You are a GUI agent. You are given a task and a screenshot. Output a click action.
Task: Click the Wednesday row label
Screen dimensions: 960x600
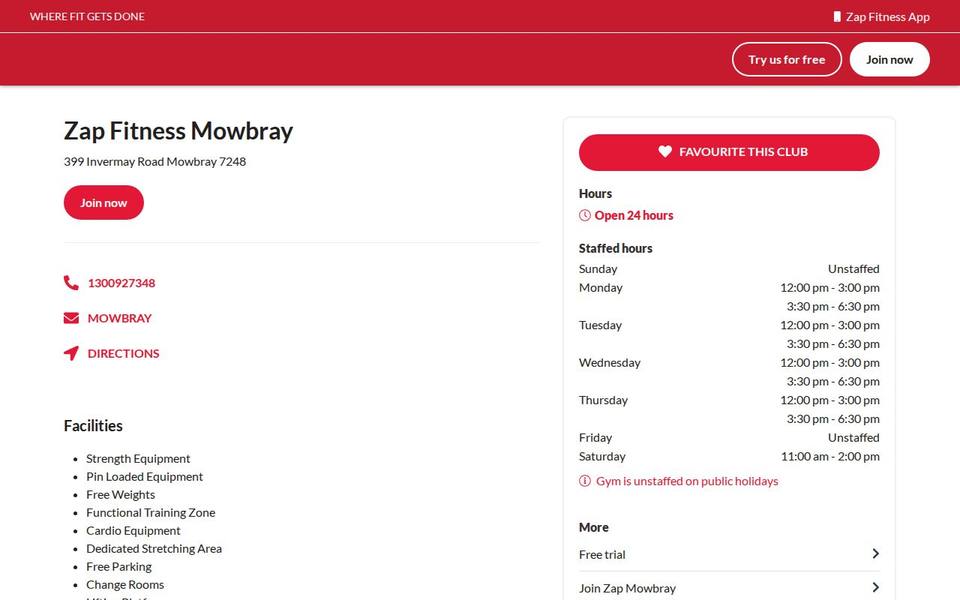tap(610, 362)
